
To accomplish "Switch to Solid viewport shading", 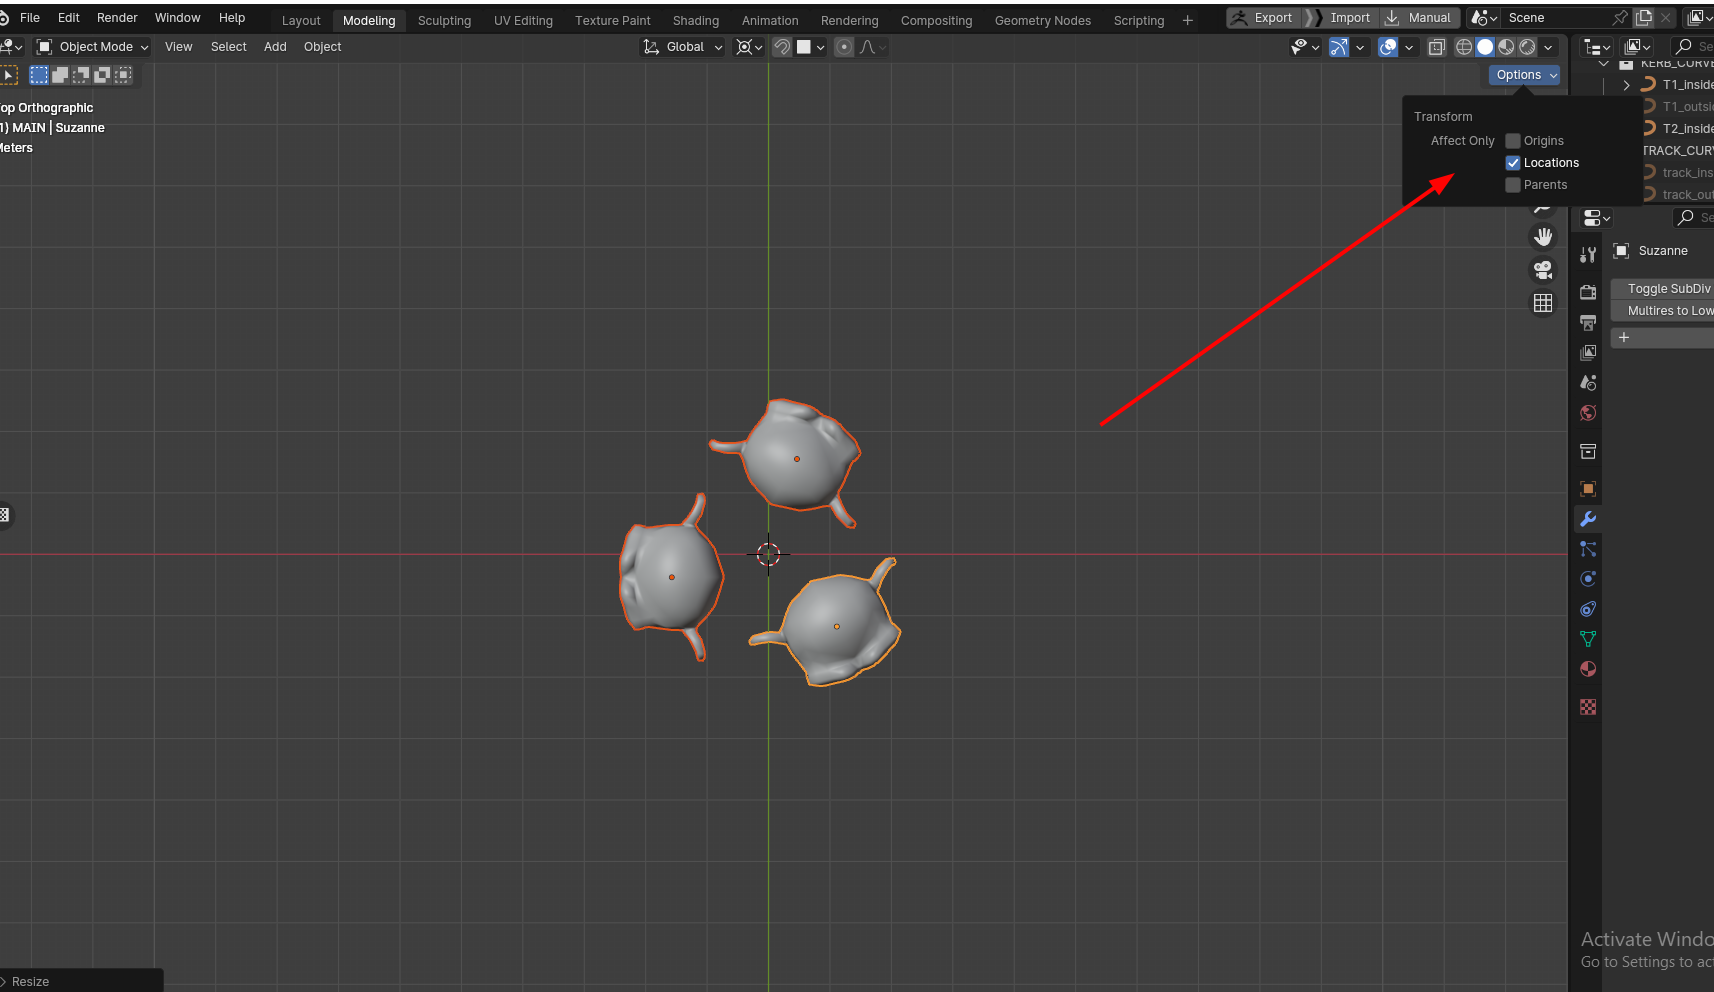I will (x=1485, y=47).
